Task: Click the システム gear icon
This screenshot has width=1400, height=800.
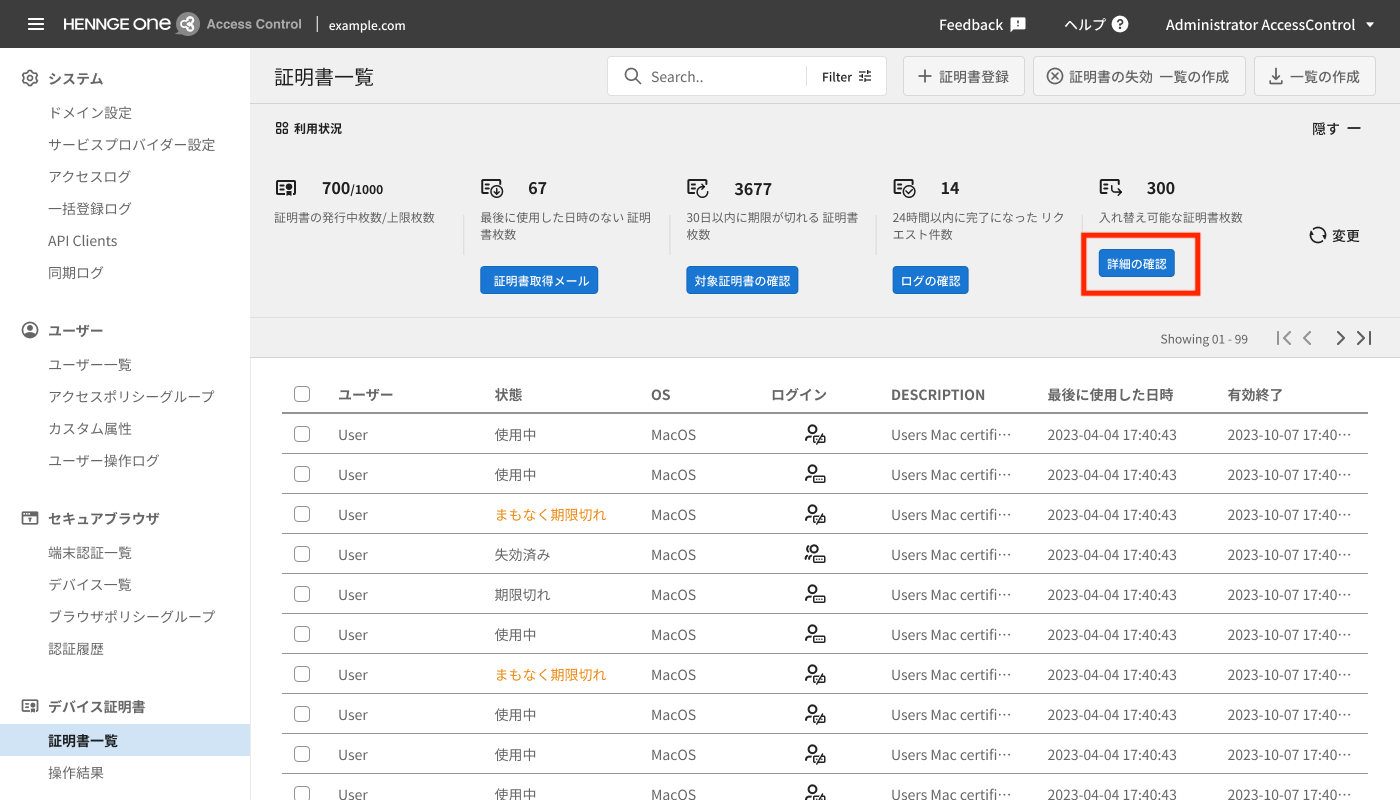Action: point(30,78)
